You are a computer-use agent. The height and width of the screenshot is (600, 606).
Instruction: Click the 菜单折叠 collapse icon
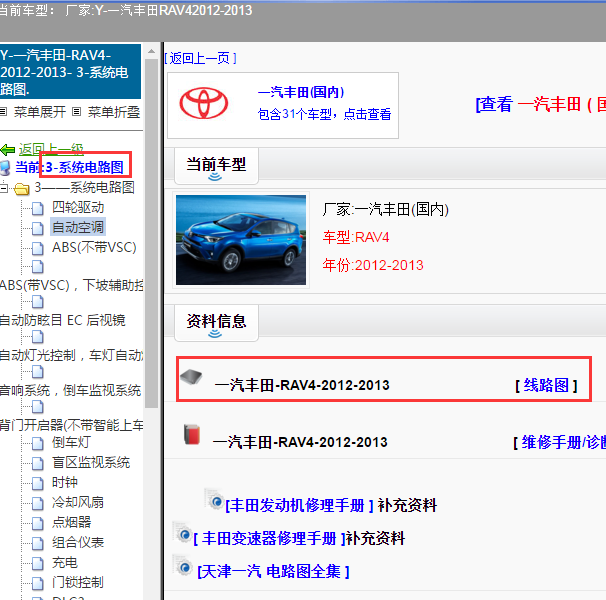pyautogui.click(x=77, y=112)
